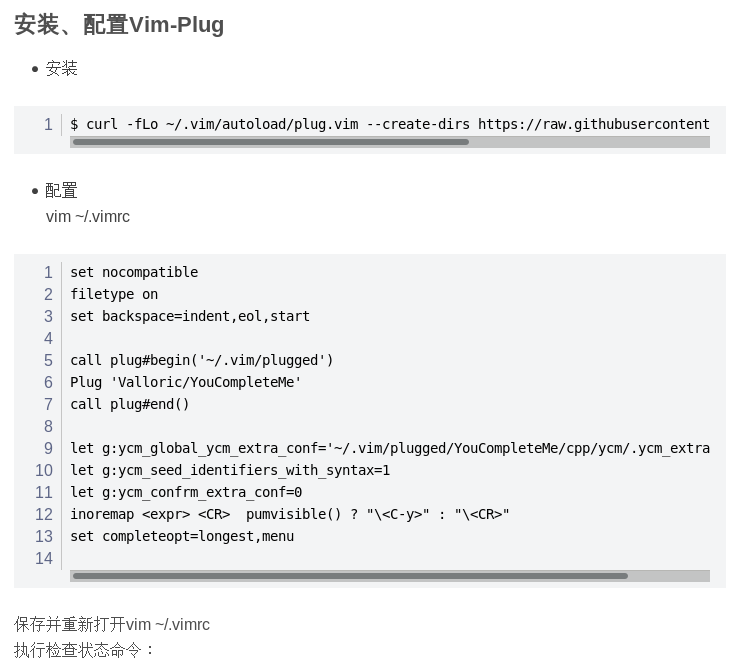733x661 pixels.
Task: Click the inoremap <expr> <CR> line
Action: (x=290, y=514)
